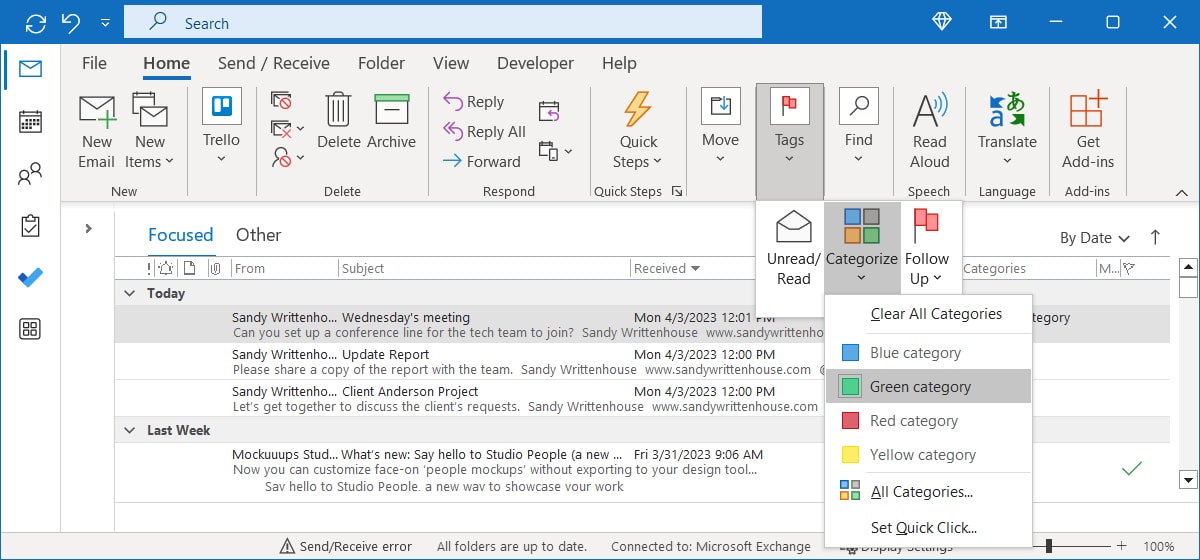1200x560 pixels.
Task: Open the People contacts view
Action: click(30, 175)
